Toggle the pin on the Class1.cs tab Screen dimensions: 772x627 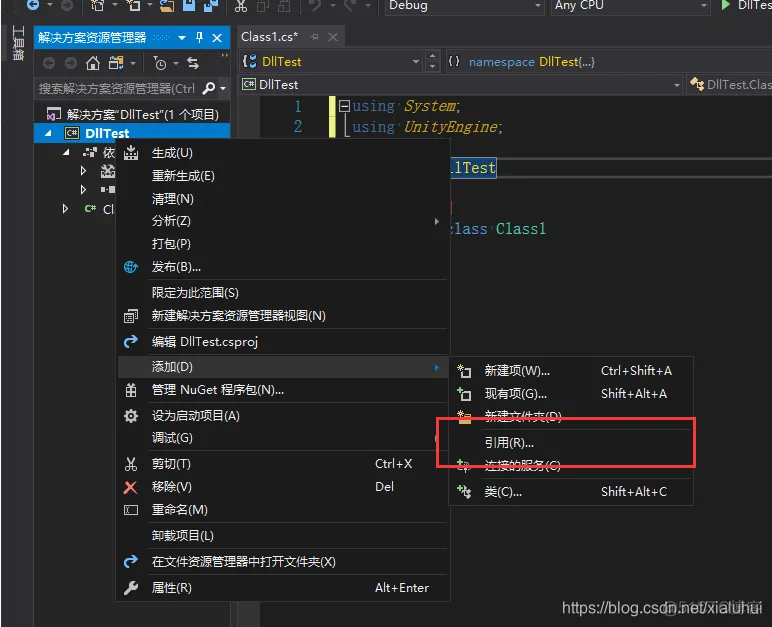314,37
